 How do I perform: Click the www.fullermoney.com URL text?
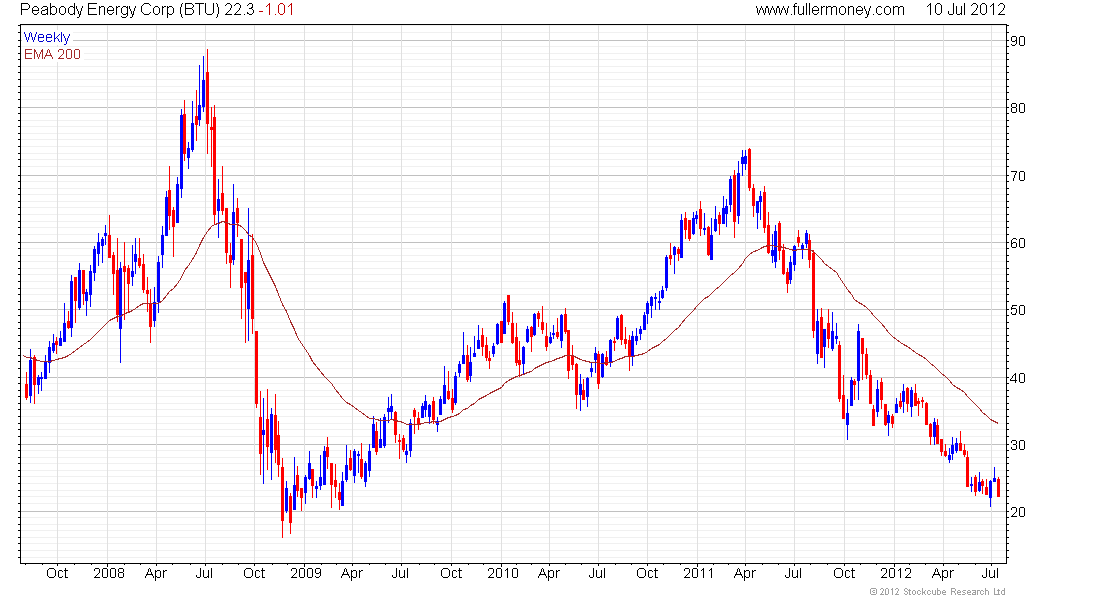pos(830,10)
